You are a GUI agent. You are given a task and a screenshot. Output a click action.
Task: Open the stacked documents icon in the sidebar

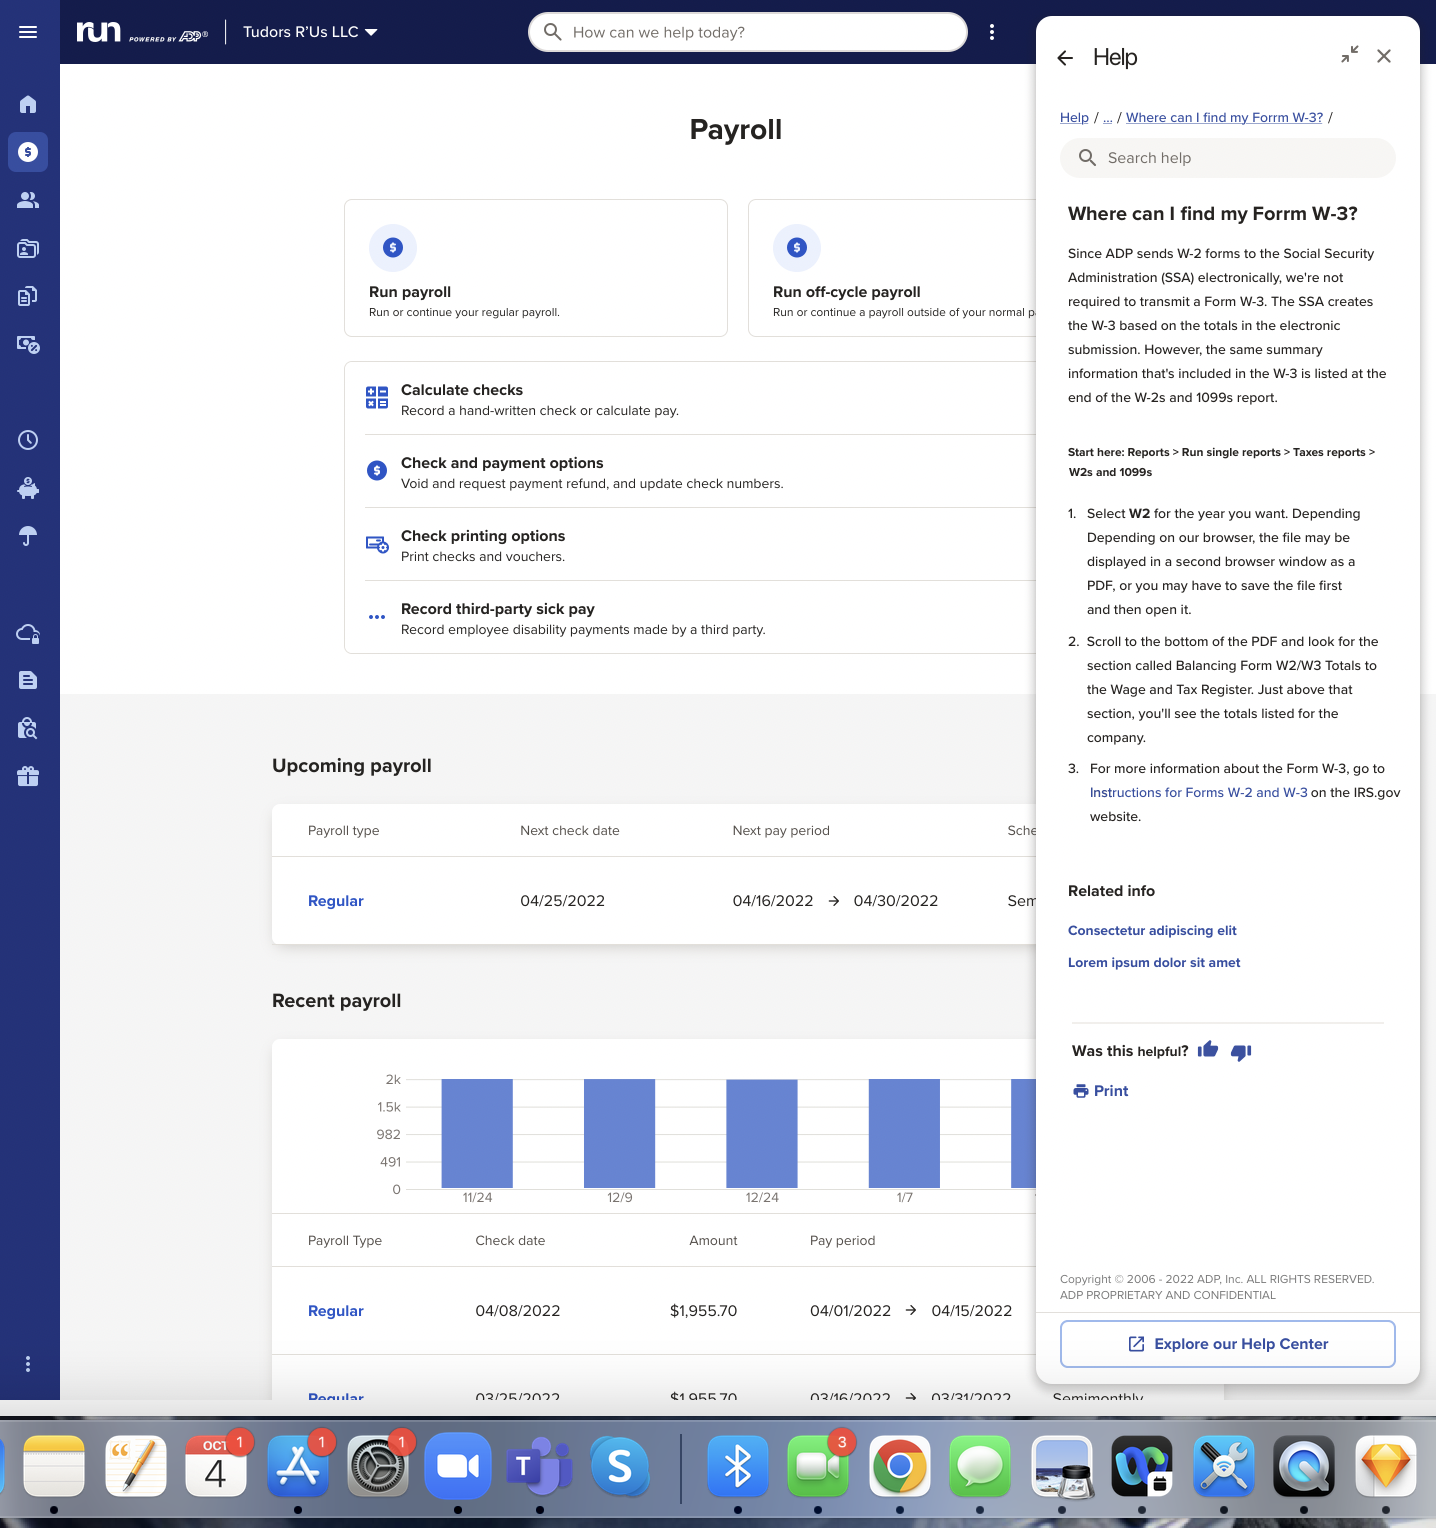tap(28, 296)
